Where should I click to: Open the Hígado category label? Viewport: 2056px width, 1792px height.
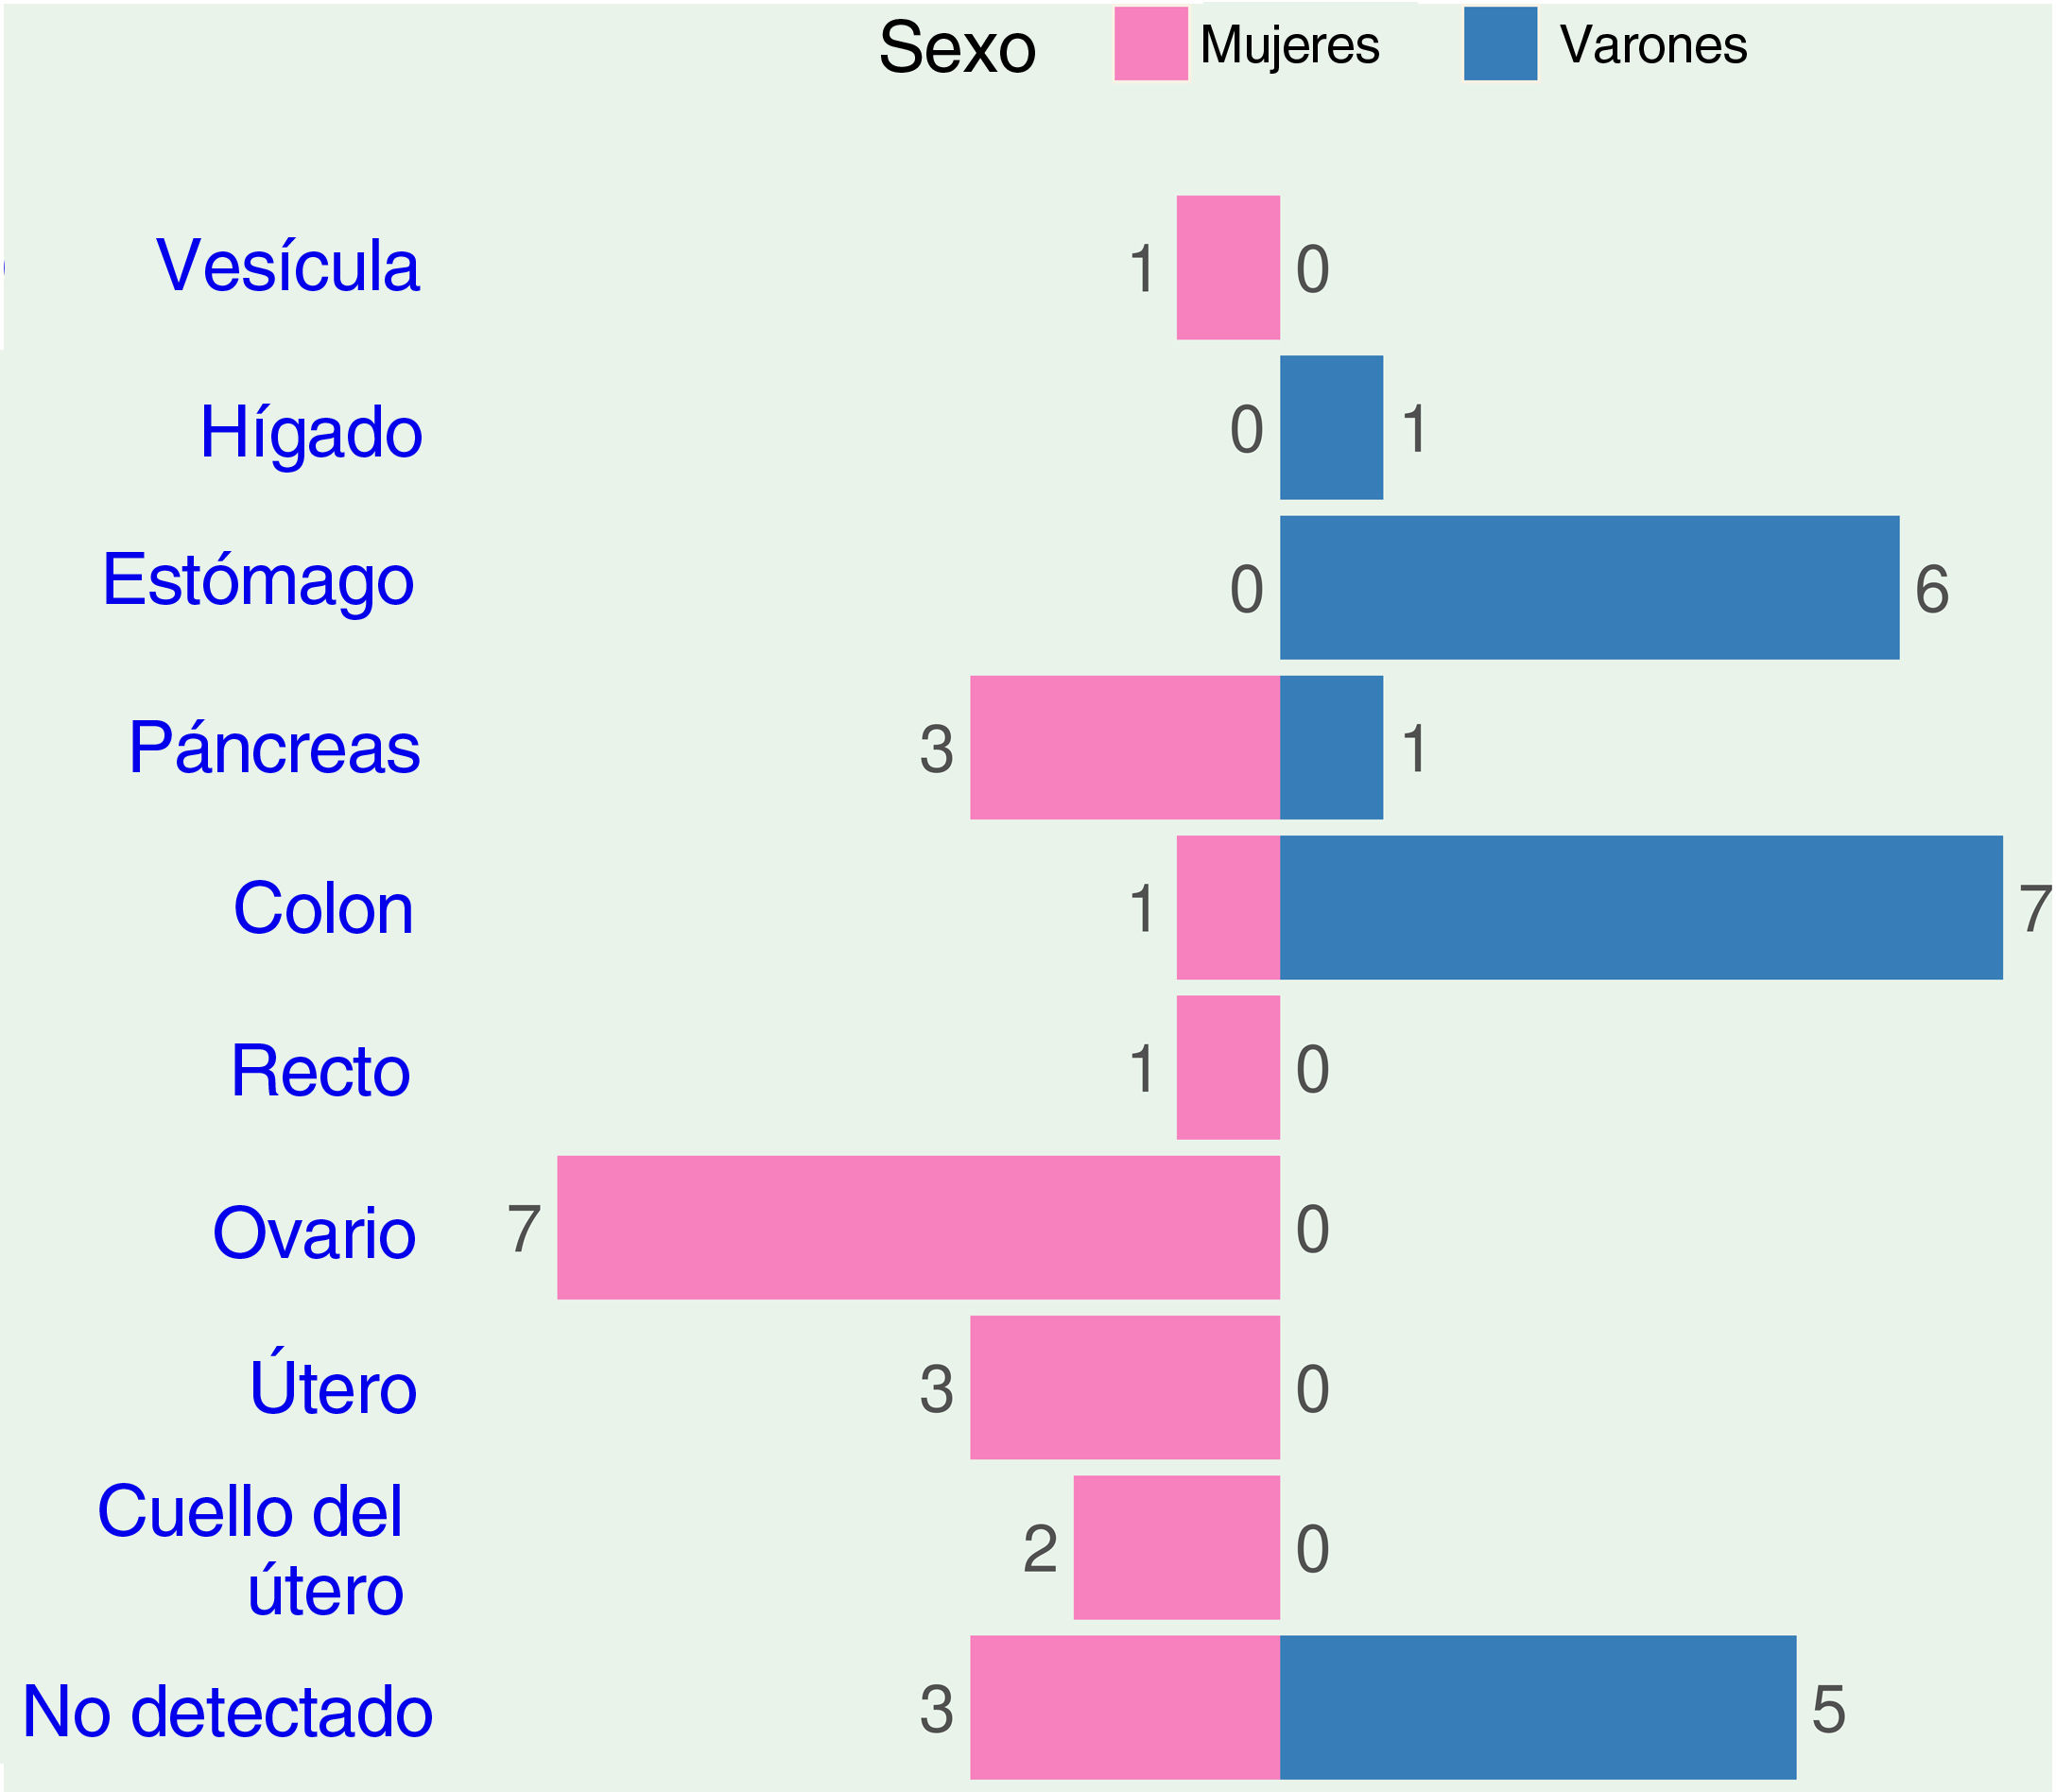pyautogui.click(x=311, y=433)
